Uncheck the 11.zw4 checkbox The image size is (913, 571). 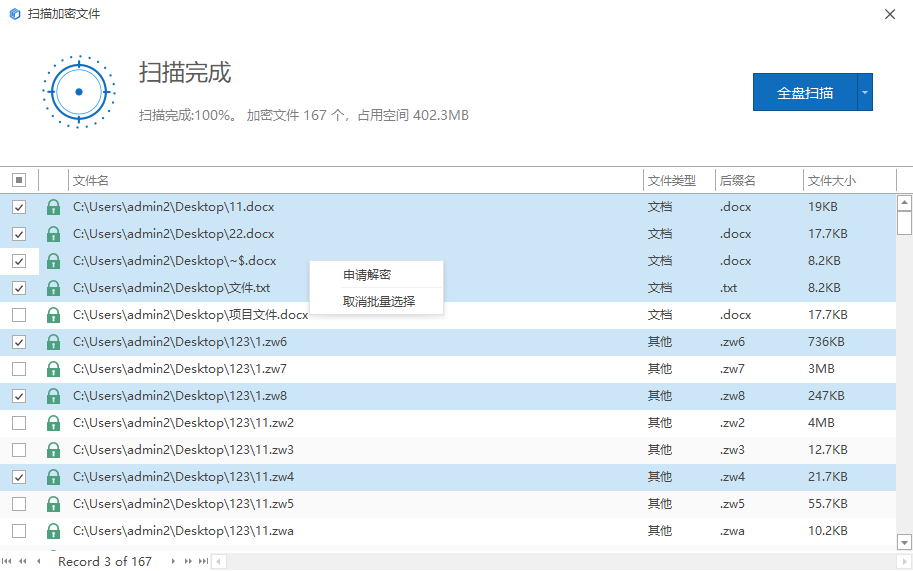point(19,477)
